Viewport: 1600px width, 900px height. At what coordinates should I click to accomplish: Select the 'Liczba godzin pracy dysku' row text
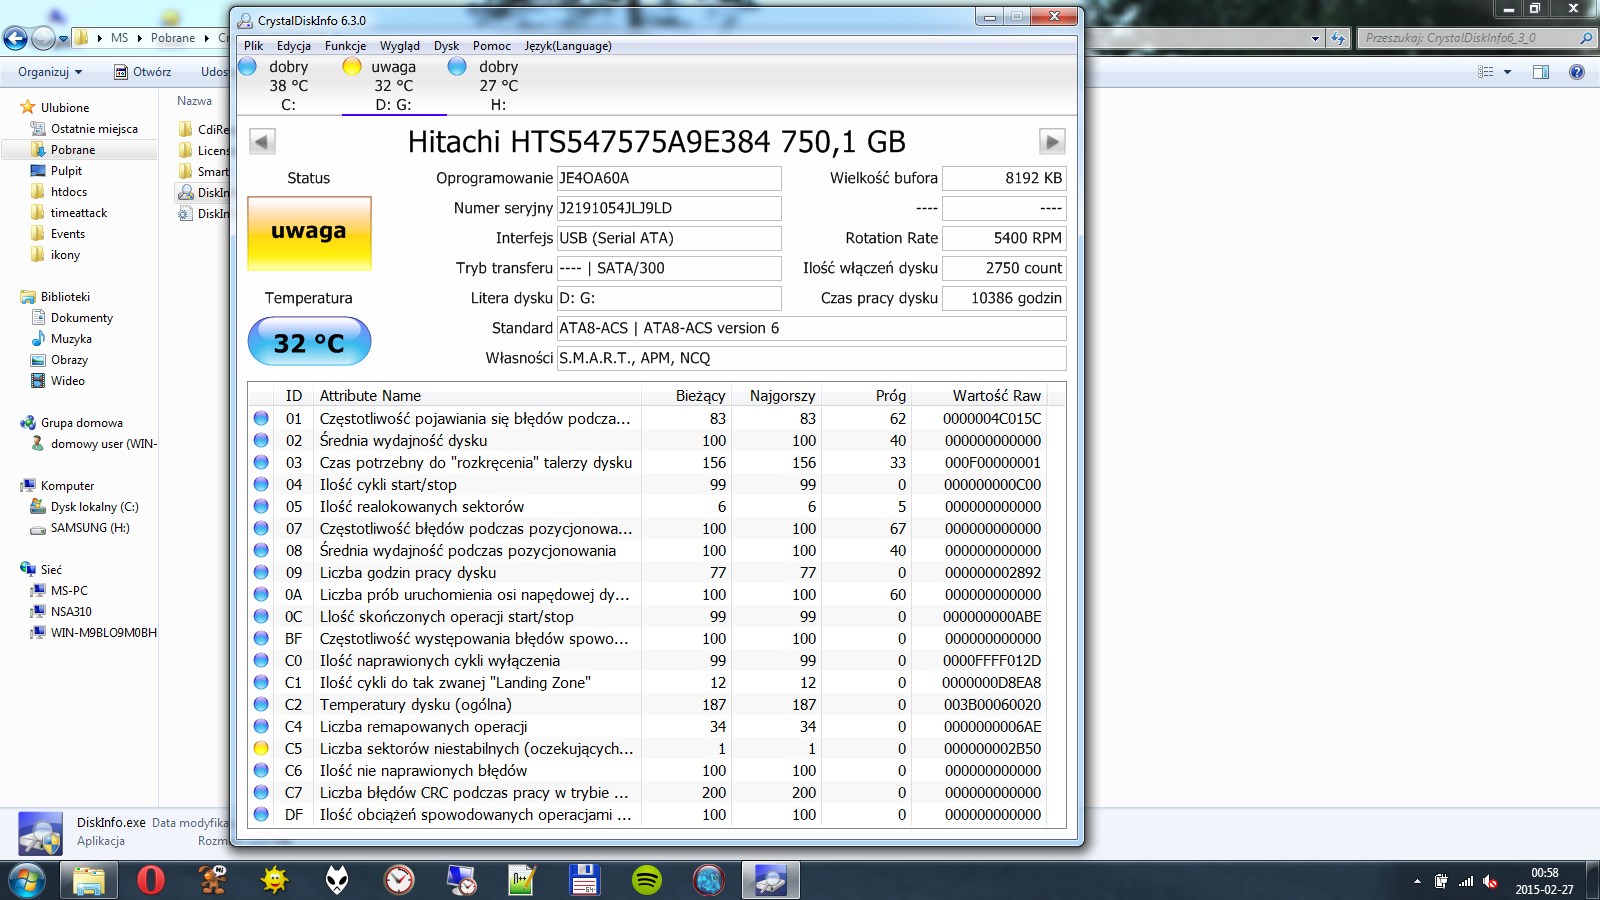click(x=408, y=573)
